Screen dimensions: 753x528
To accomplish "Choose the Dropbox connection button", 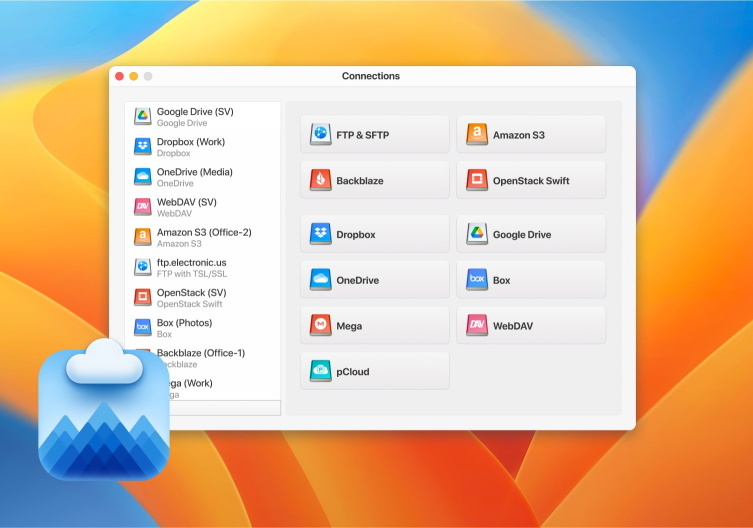I will point(375,234).
